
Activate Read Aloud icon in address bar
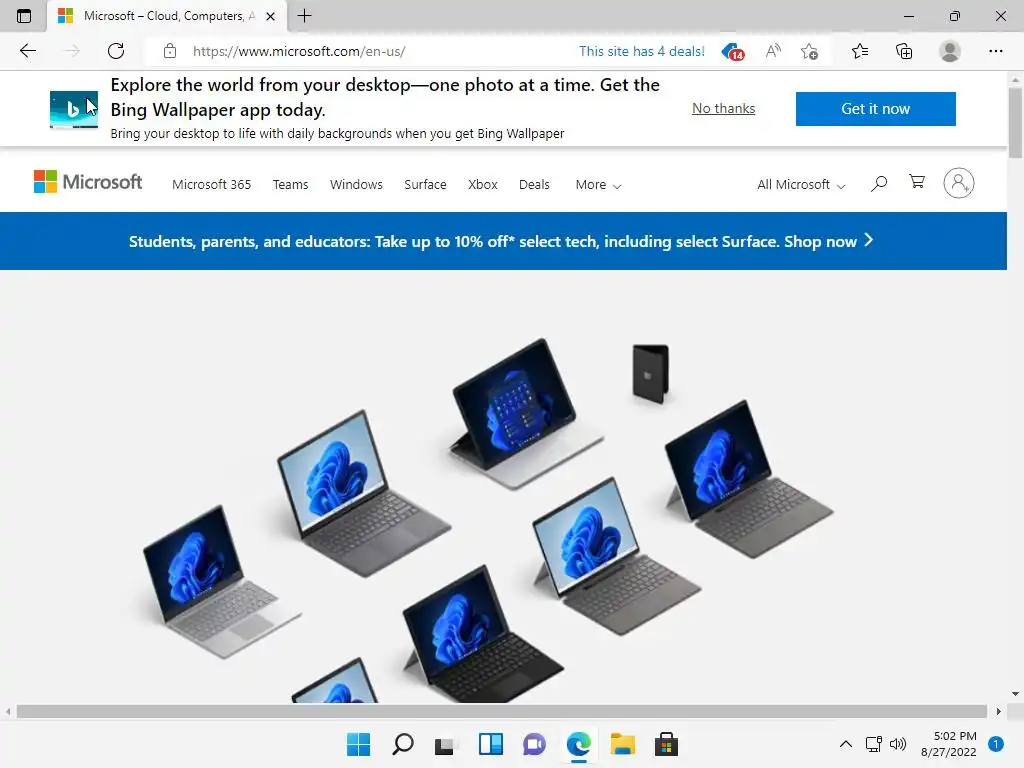pyautogui.click(x=773, y=51)
